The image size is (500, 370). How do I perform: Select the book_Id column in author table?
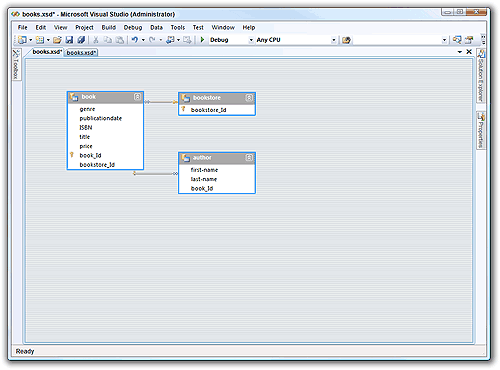[217, 188]
